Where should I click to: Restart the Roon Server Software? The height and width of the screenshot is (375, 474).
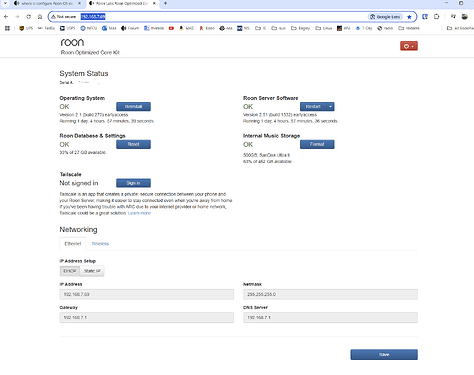click(x=313, y=107)
